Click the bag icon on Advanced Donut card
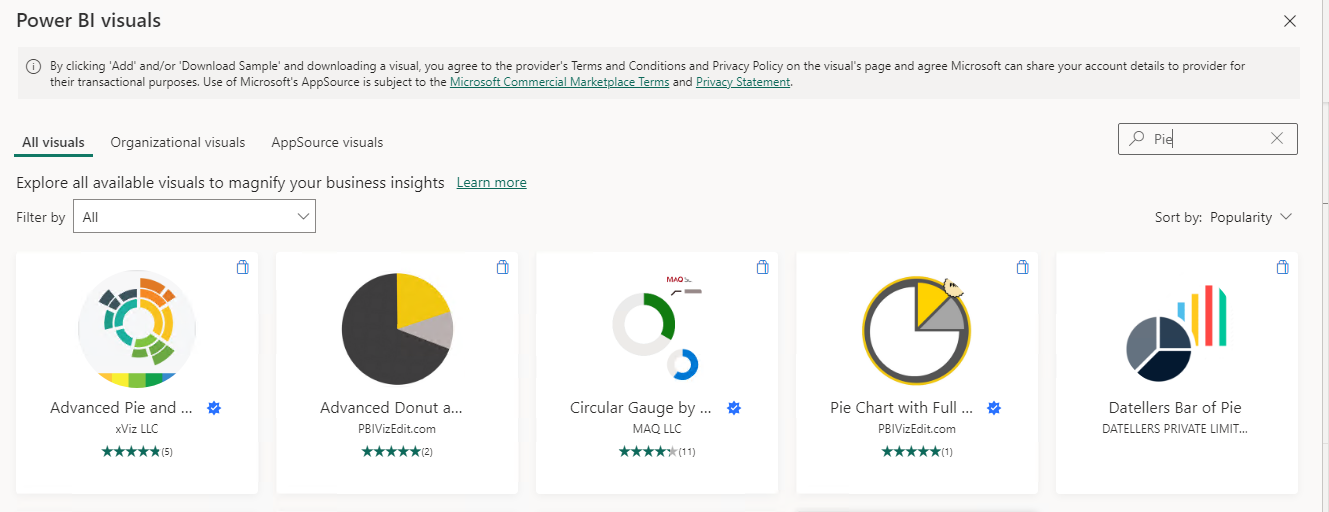The width and height of the screenshot is (1329, 512). pyautogui.click(x=503, y=267)
